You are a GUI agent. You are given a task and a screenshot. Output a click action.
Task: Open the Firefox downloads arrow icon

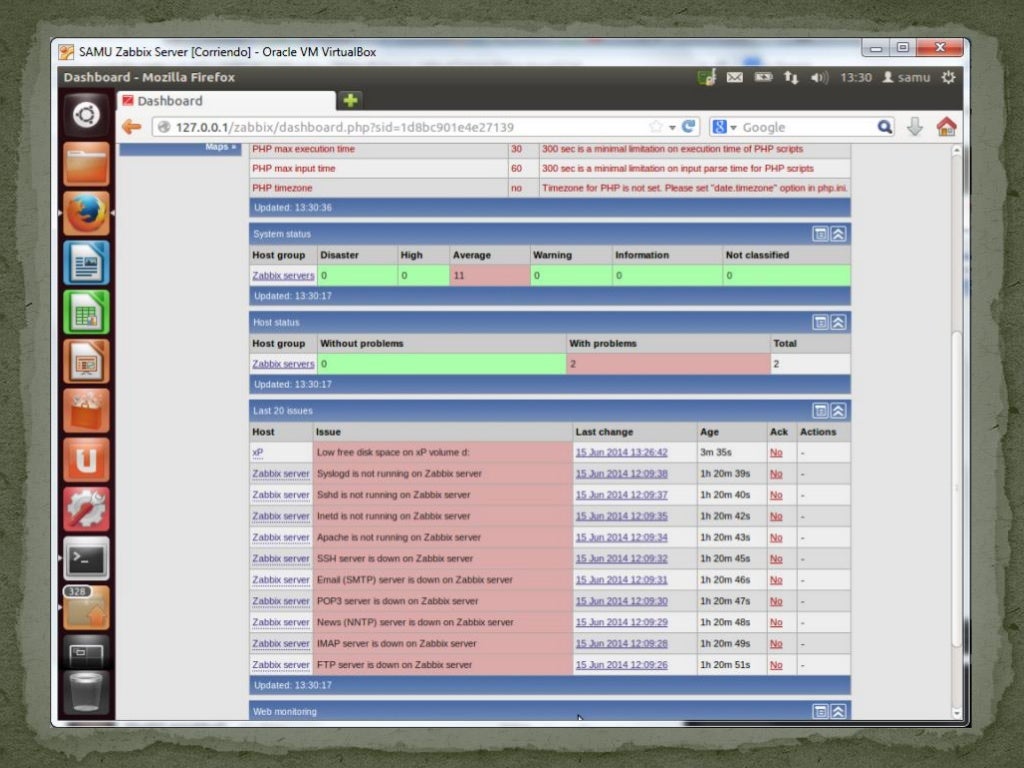tap(914, 127)
